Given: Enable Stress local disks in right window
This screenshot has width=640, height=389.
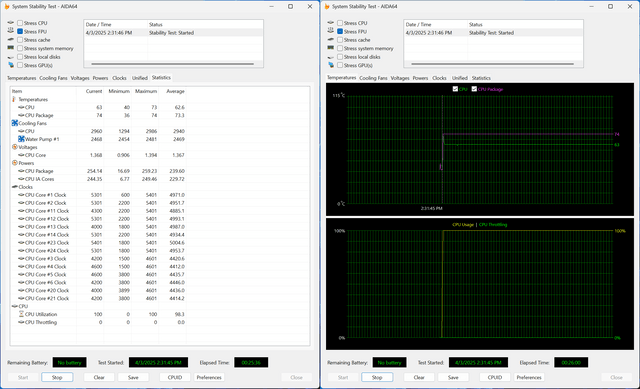Looking at the screenshot, I should point(340,57).
